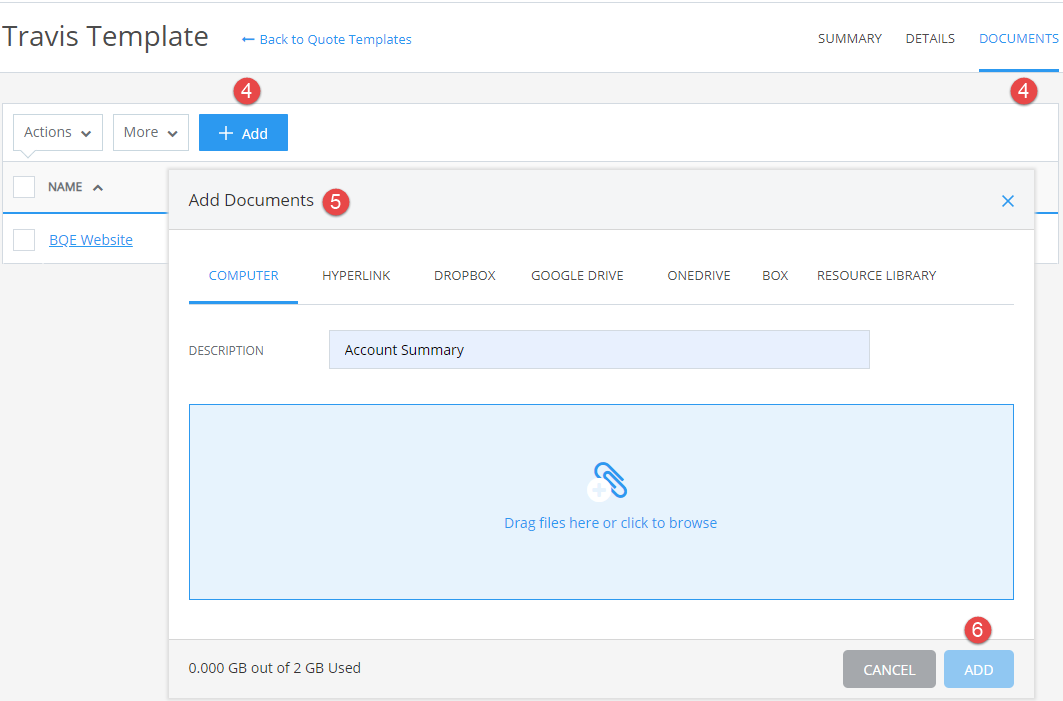Click the ADD button in the dialog footer
This screenshot has width=1063, height=701.
[978, 669]
